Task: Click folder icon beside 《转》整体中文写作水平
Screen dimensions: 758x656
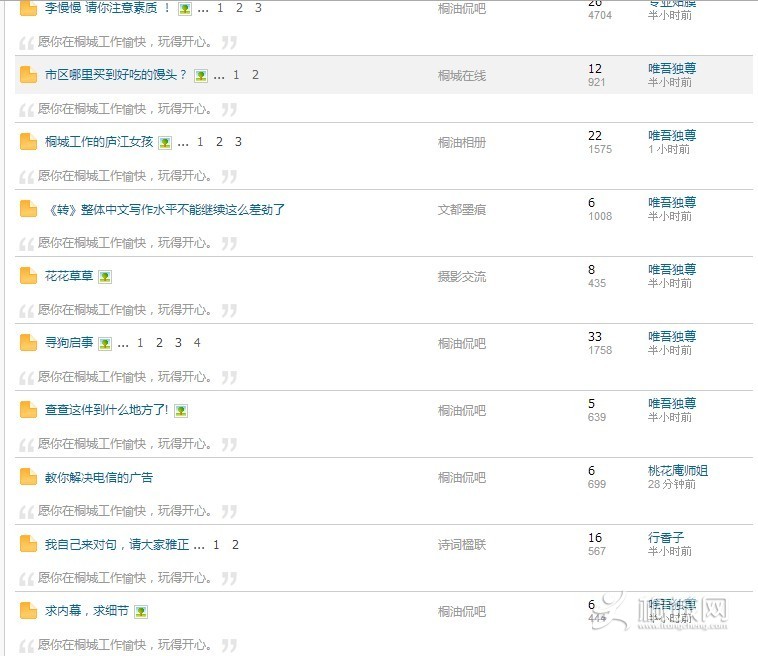Action: pyautogui.click(x=29, y=209)
